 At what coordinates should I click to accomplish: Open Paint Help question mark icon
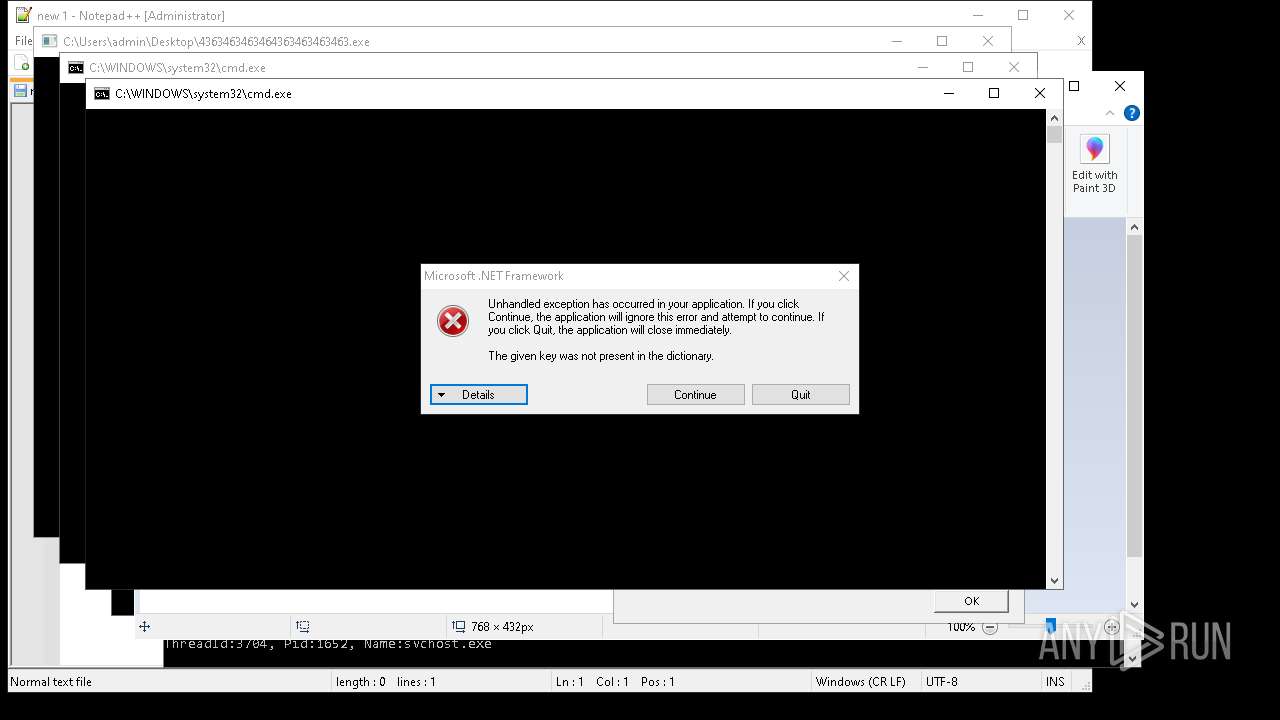tap(1131, 113)
